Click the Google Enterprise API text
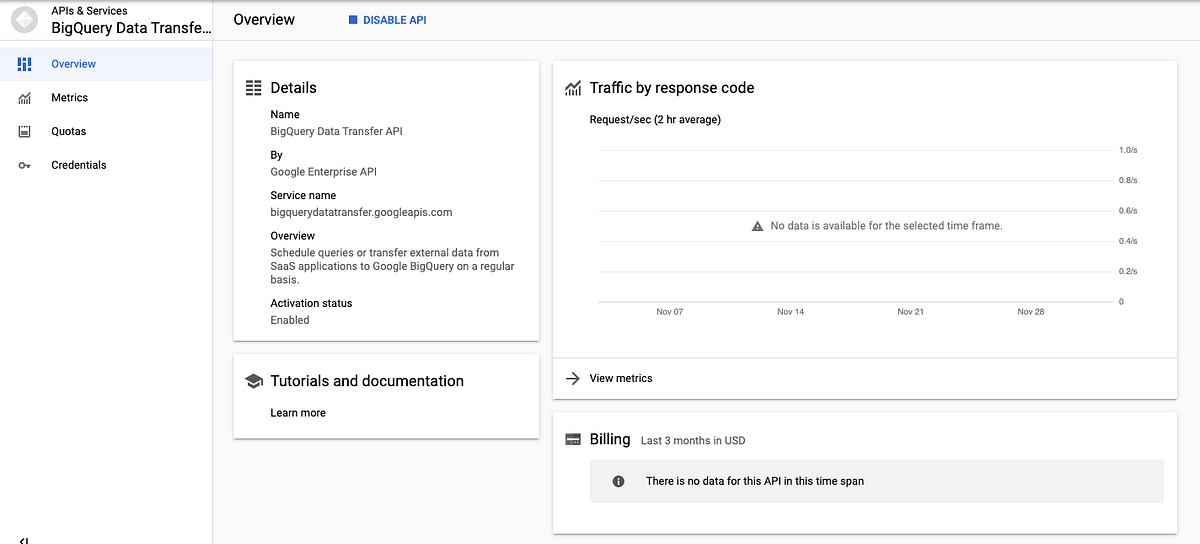 [323, 172]
